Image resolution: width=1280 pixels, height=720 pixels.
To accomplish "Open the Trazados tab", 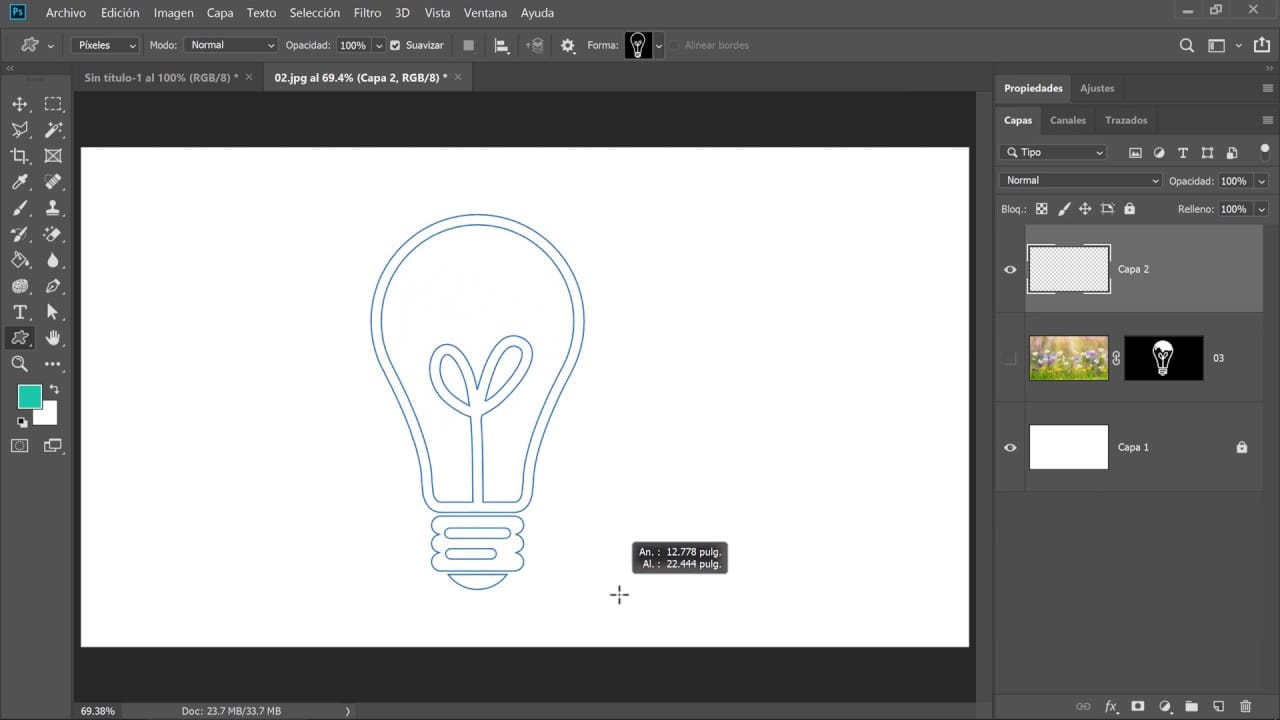I will tap(1126, 120).
